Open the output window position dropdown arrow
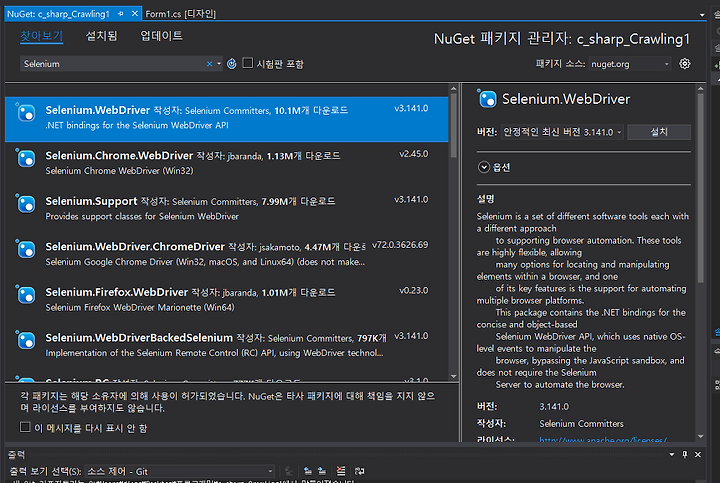This screenshot has width=720, height=483. click(672, 454)
